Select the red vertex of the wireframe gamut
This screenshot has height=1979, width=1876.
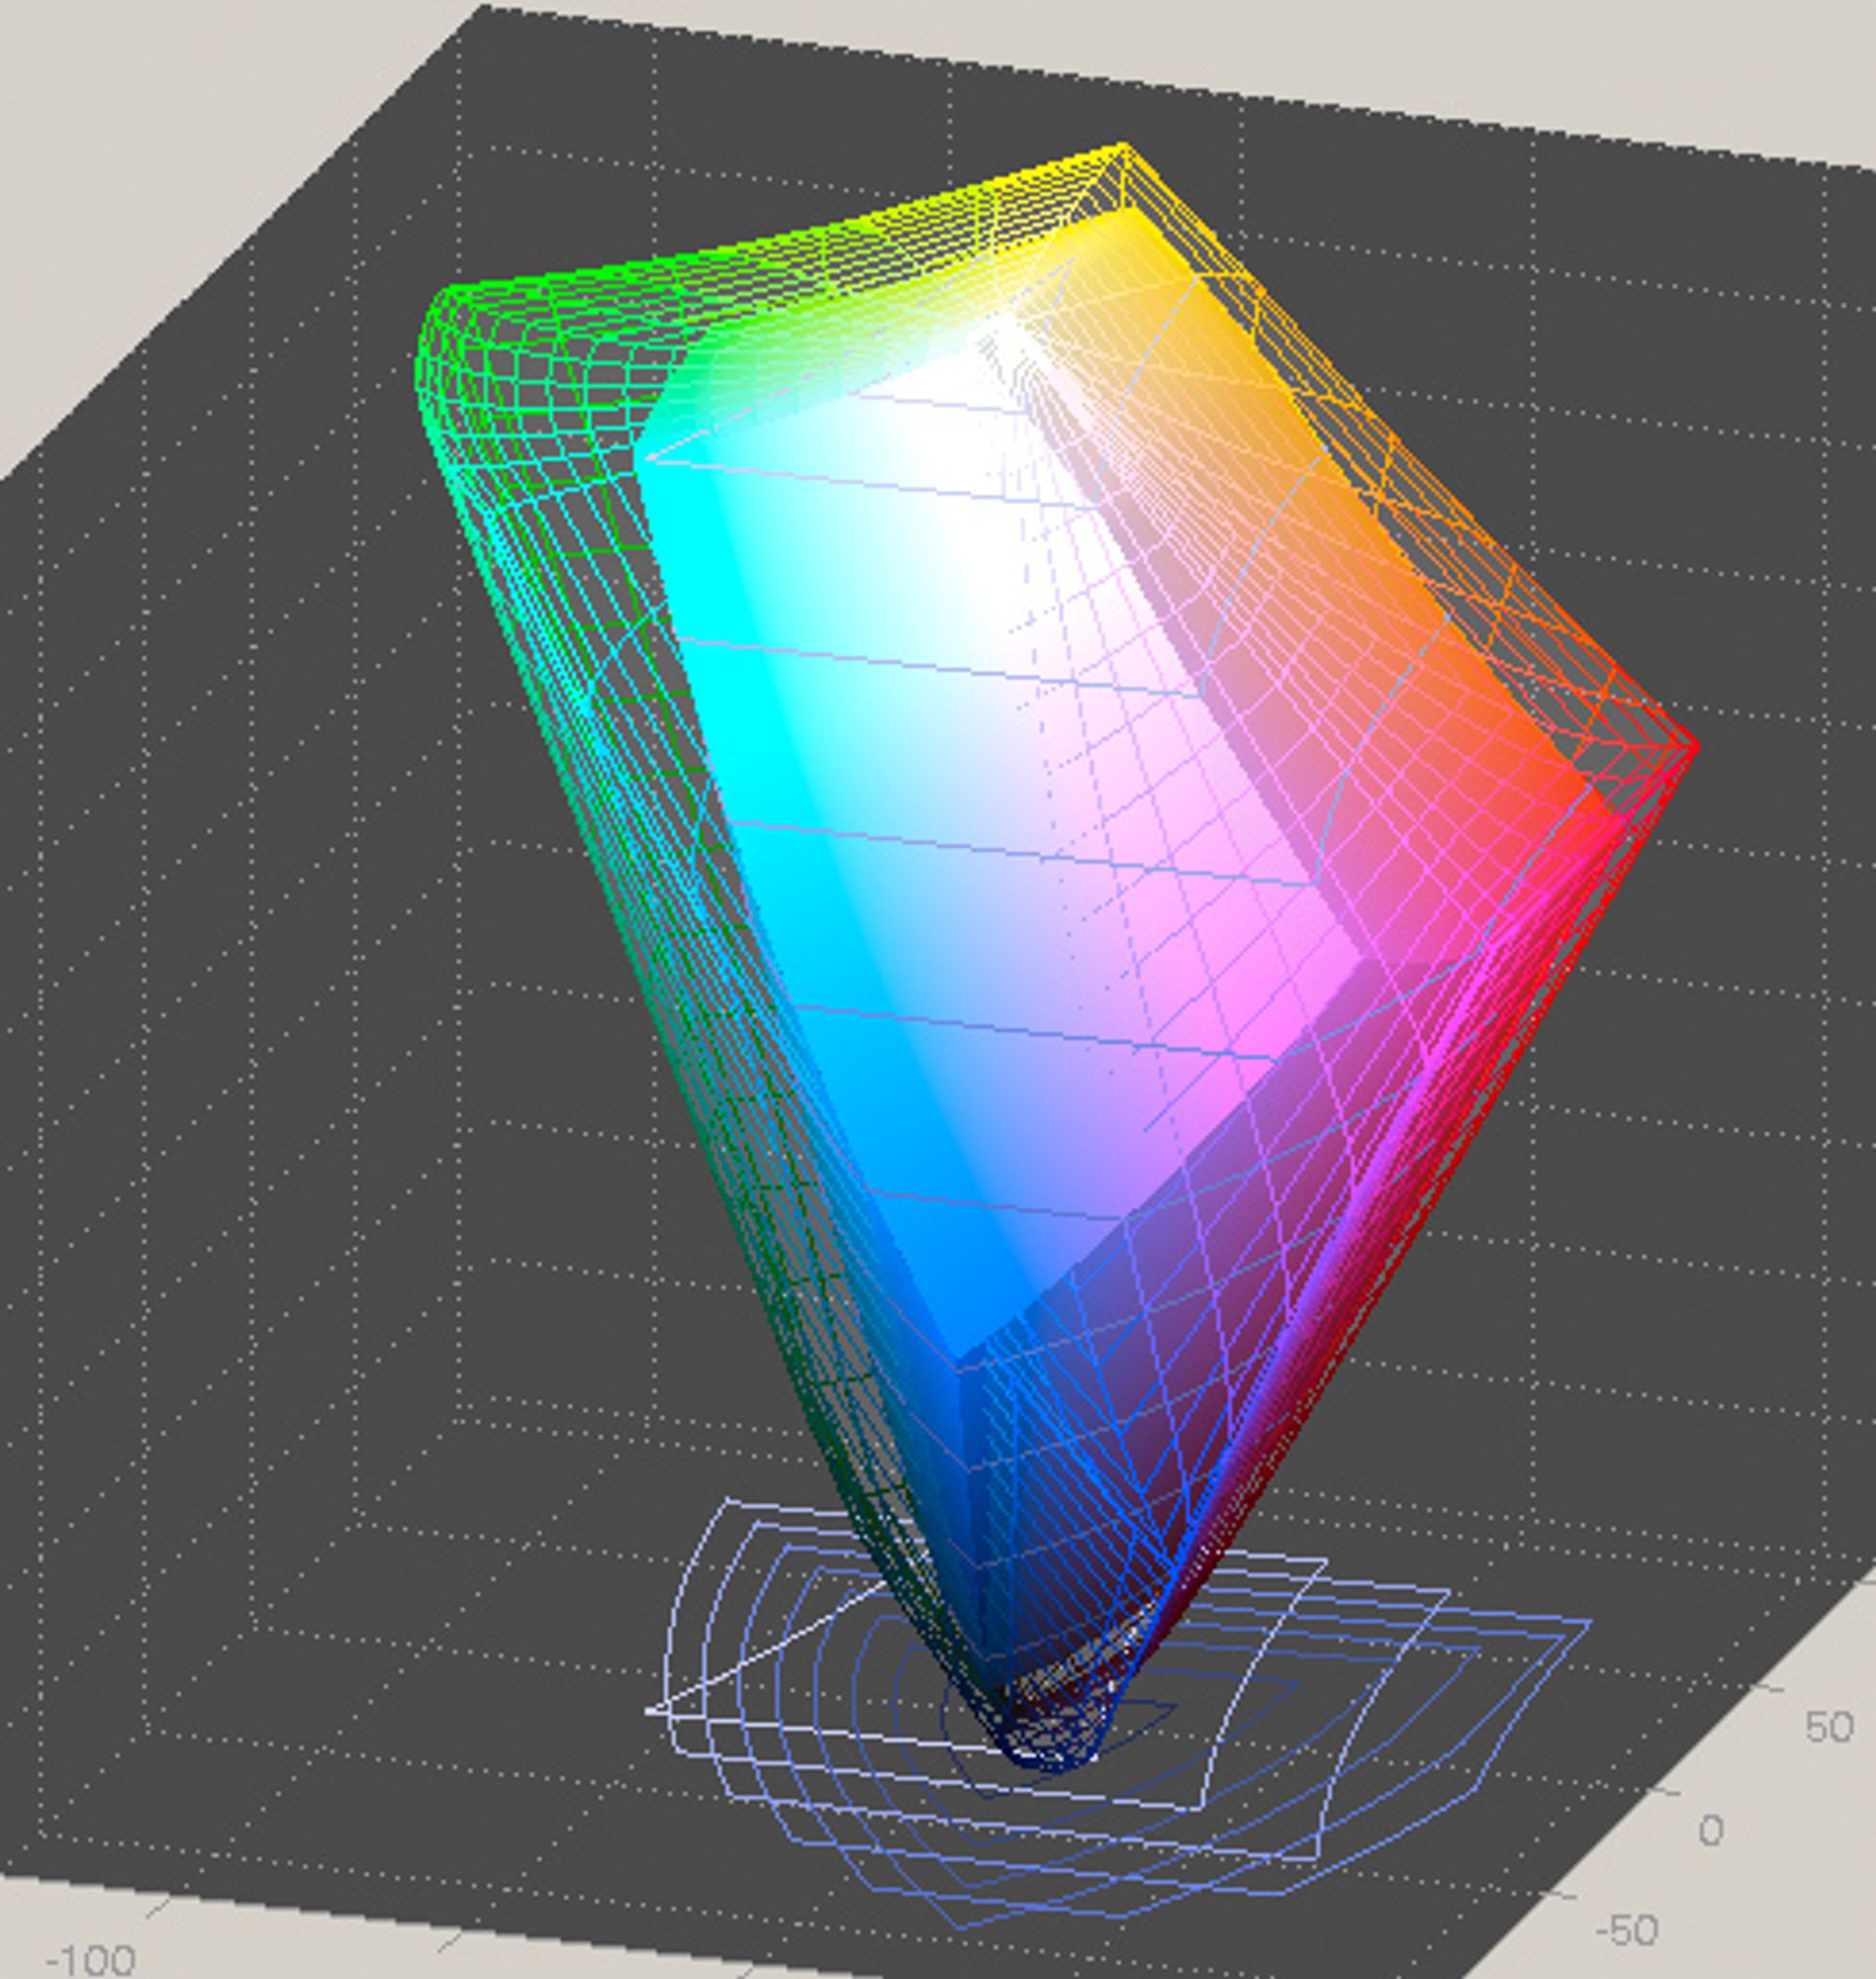pos(1695,745)
